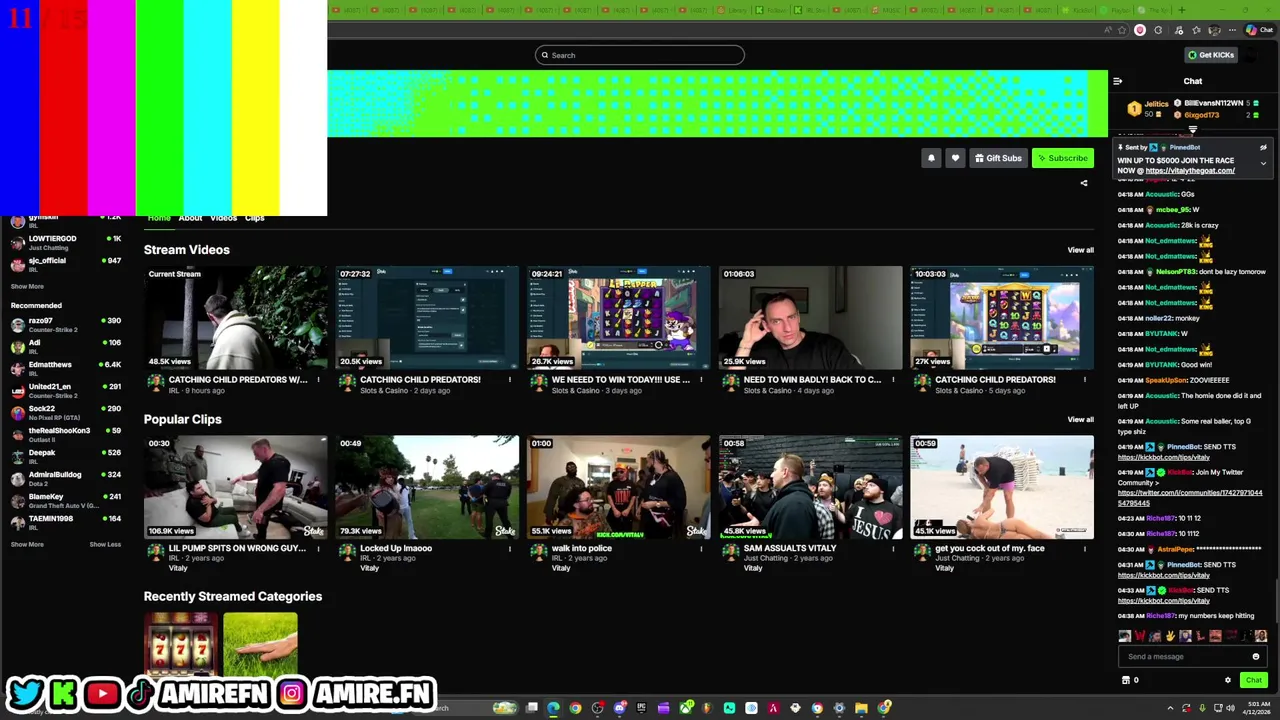The image size is (1280, 720).
Task: Open options for WE NEEED TO WIN video
Action: (x=701, y=379)
